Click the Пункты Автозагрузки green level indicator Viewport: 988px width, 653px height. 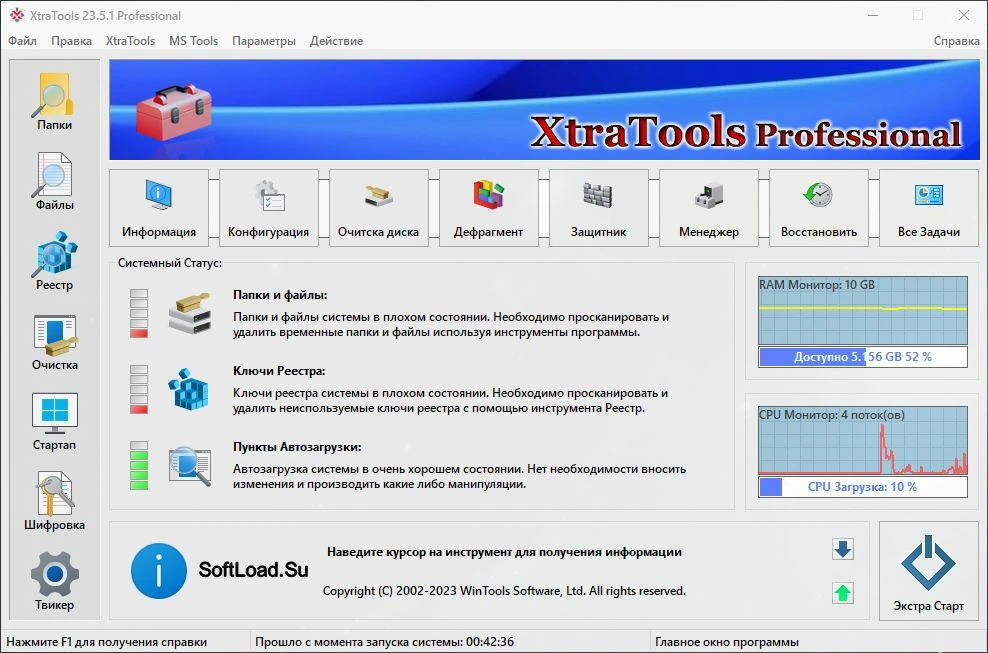point(139,466)
